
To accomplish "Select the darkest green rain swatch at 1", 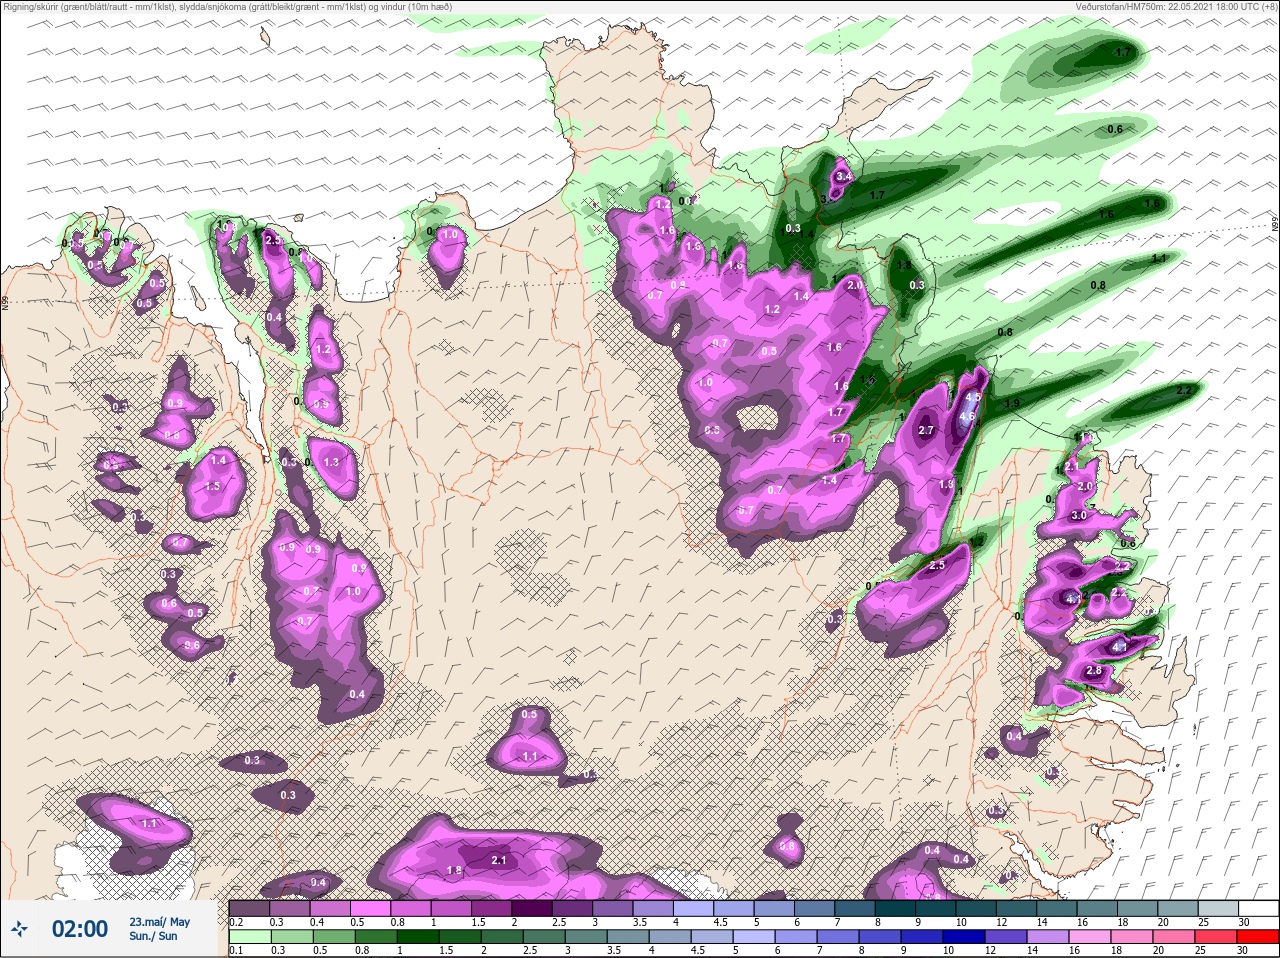I will click(x=417, y=936).
